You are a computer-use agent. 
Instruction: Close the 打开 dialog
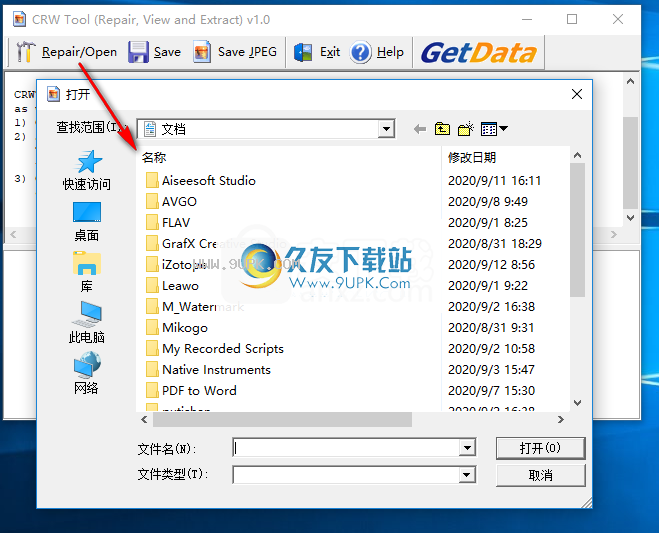click(x=577, y=94)
